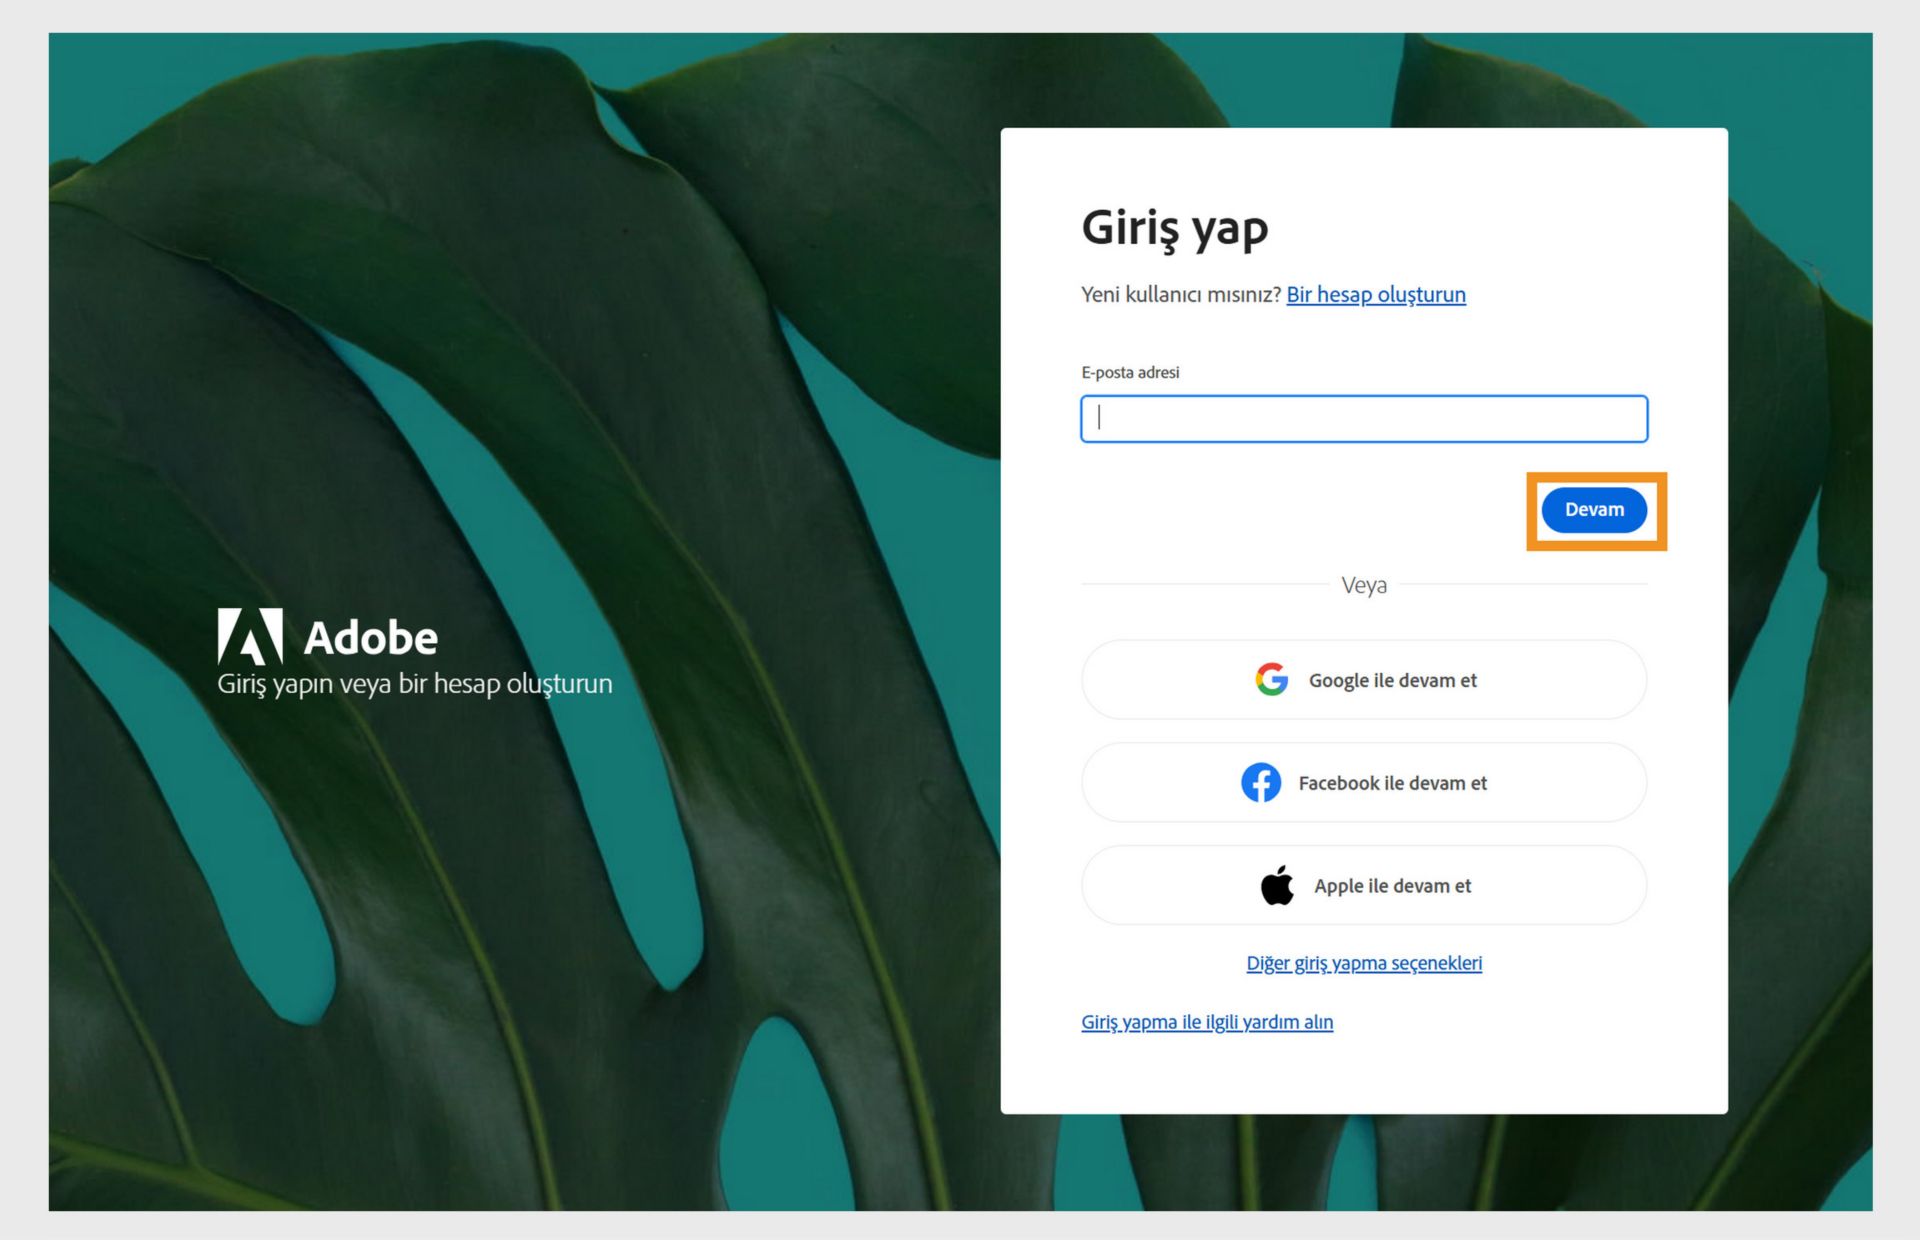
Task: Click empty space left of the Devam button
Action: coord(1300,510)
